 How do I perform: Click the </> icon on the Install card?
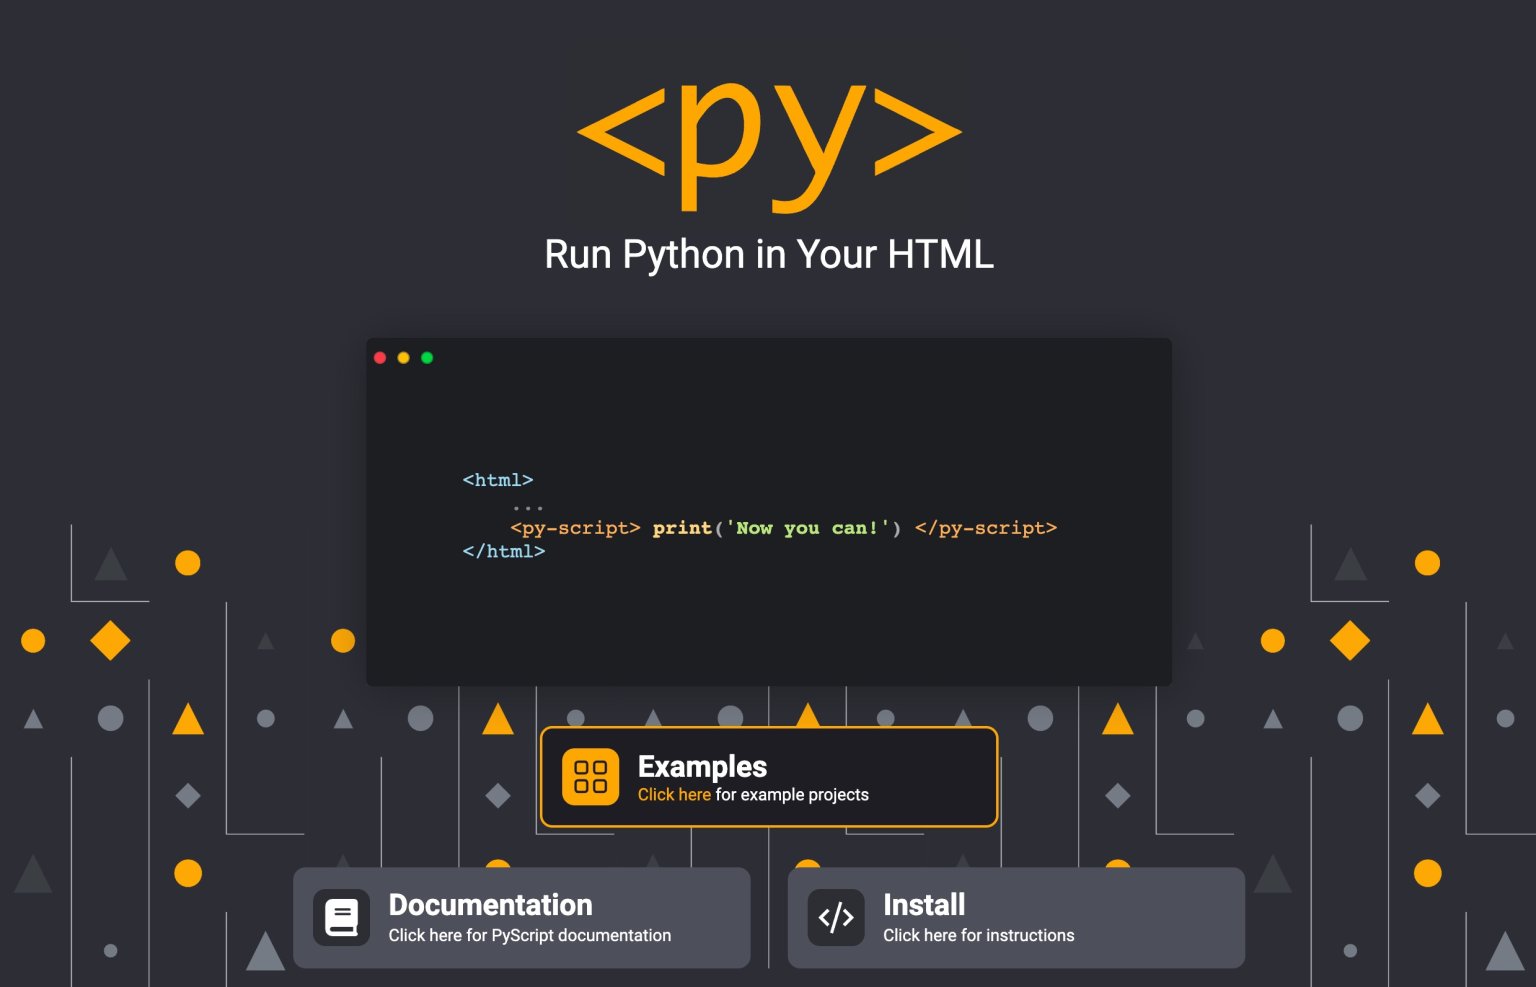point(836,917)
